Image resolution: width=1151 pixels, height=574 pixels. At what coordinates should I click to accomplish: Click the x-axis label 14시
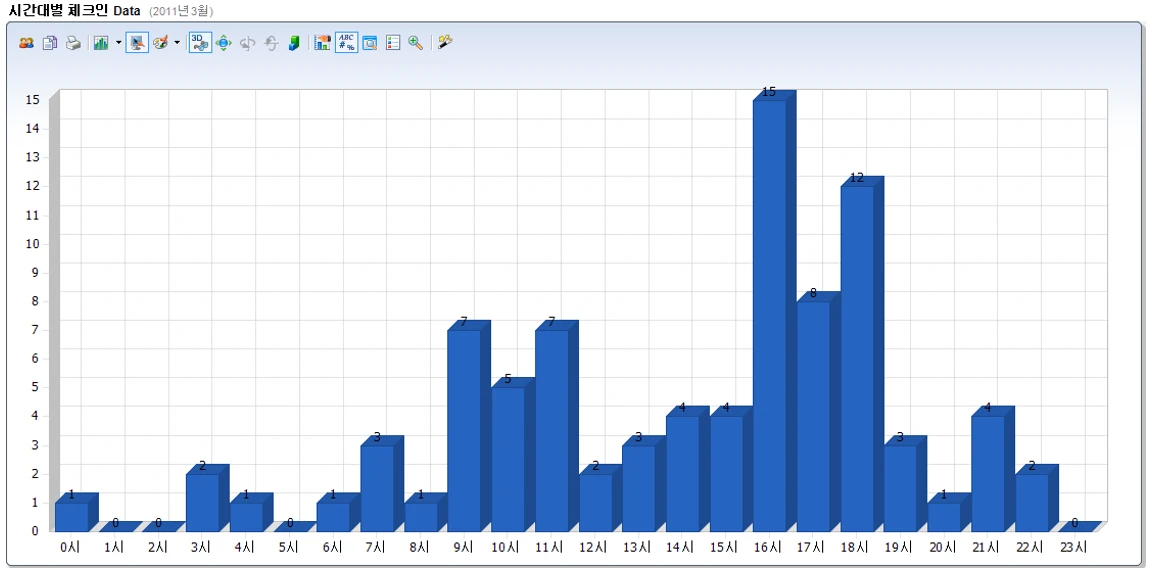click(x=680, y=547)
